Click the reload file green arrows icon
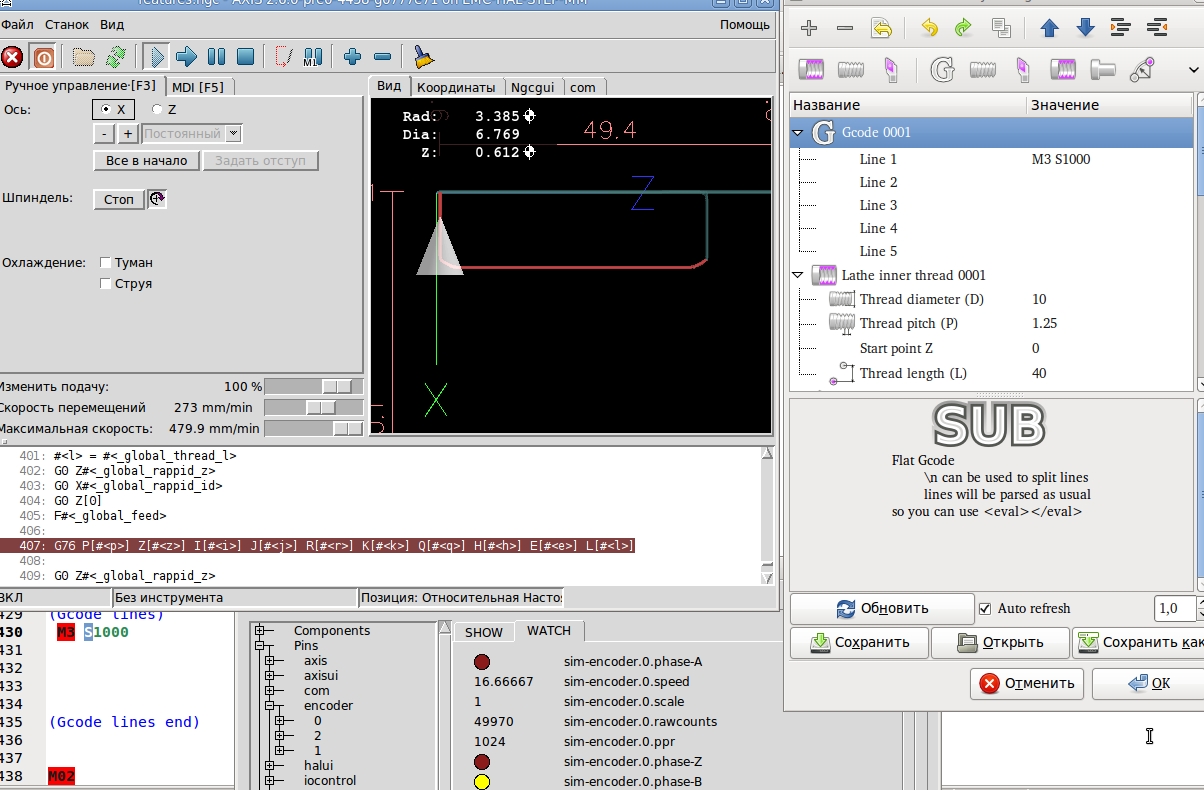Image resolution: width=1204 pixels, height=790 pixels. click(115, 57)
